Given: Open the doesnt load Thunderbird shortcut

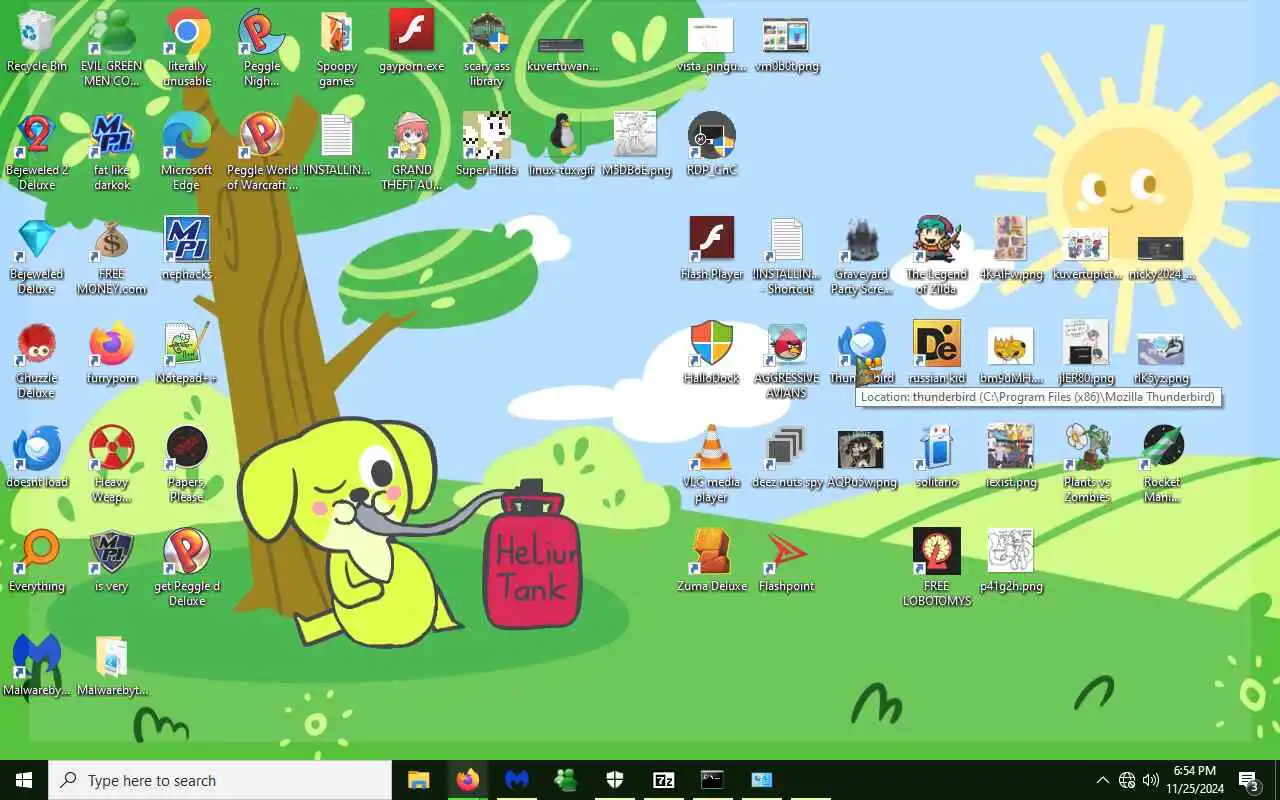Looking at the screenshot, I should [37, 458].
